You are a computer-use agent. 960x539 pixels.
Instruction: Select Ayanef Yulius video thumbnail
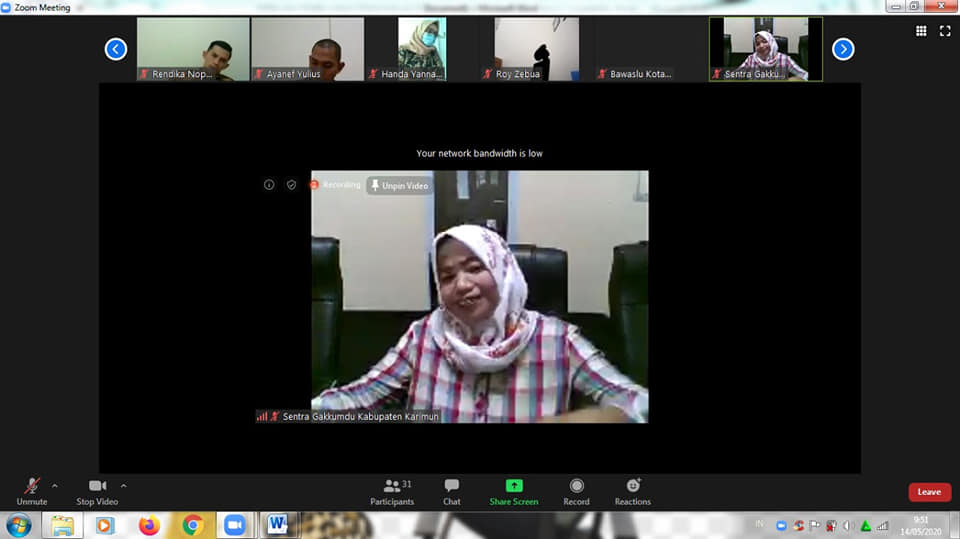pos(307,49)
